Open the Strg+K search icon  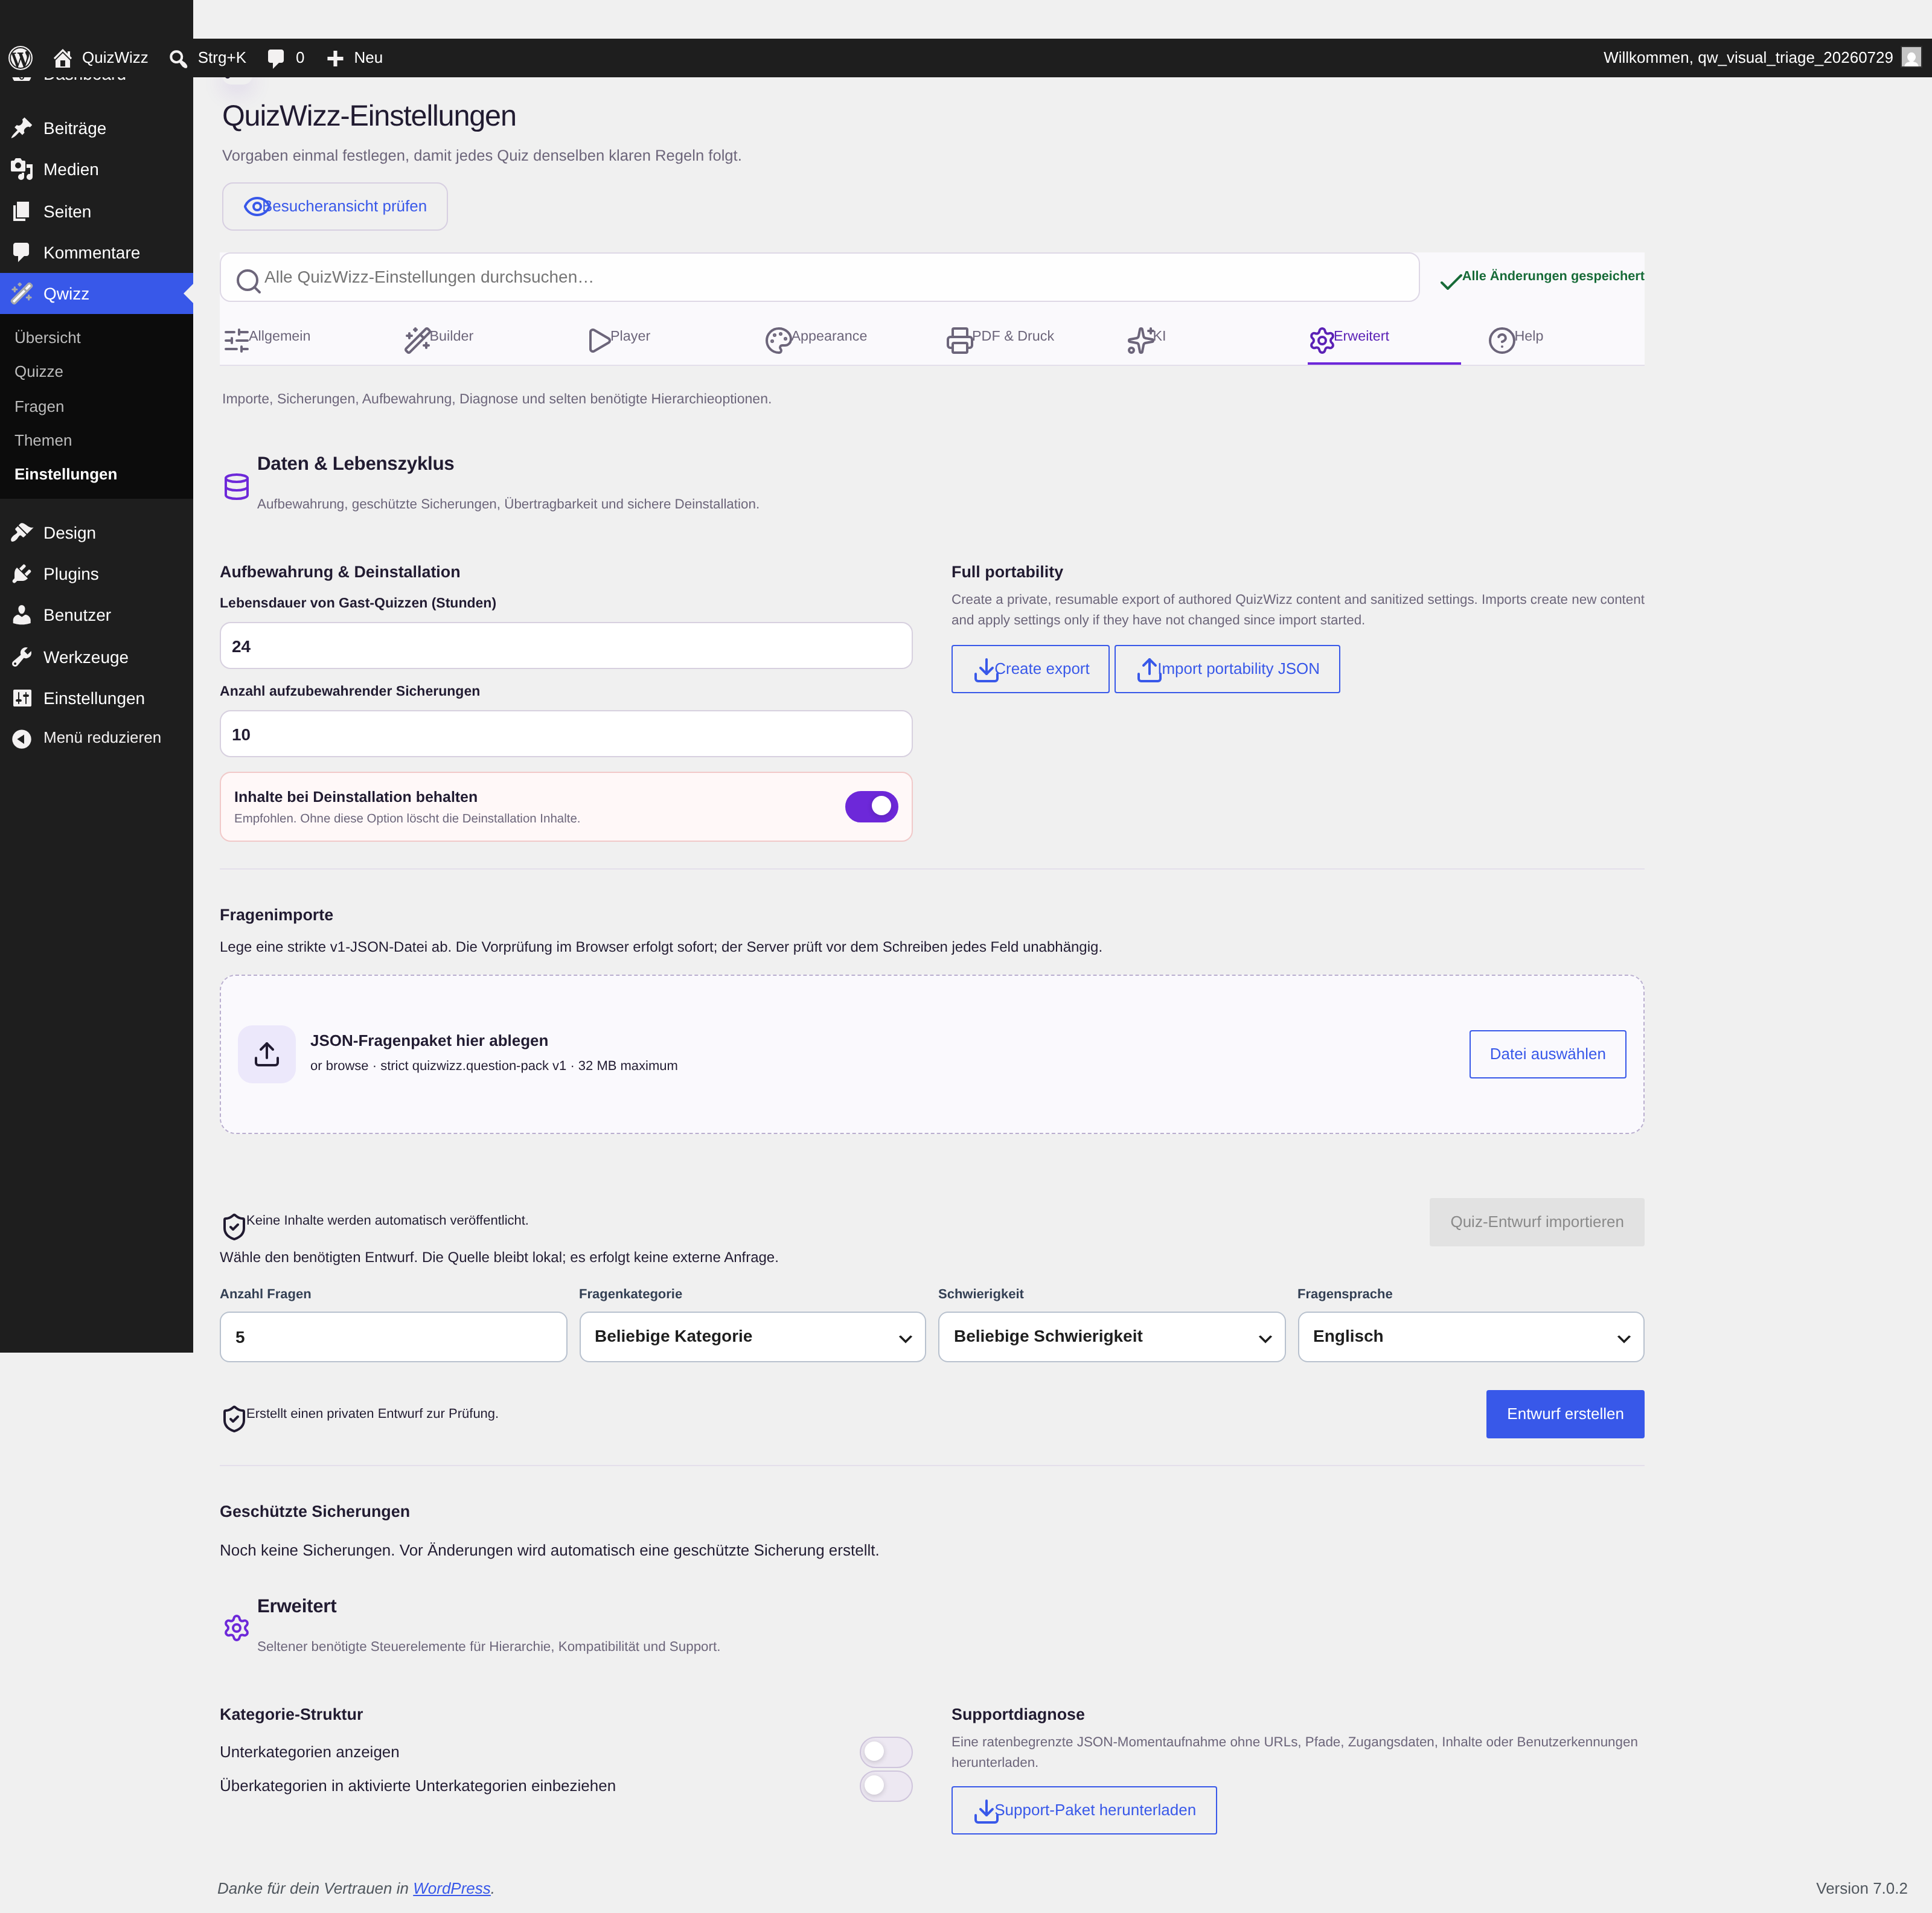pyautogui.click(x=178, y=58)
